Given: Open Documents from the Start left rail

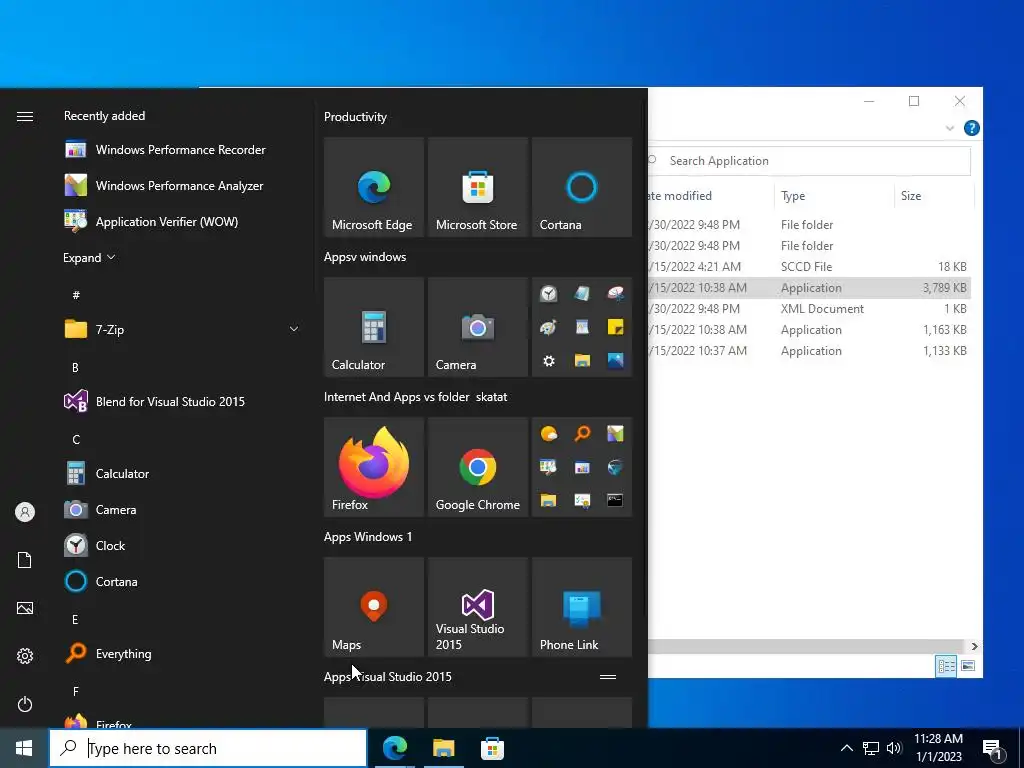Looking at the screenshot, I should (x=25, y=560).
